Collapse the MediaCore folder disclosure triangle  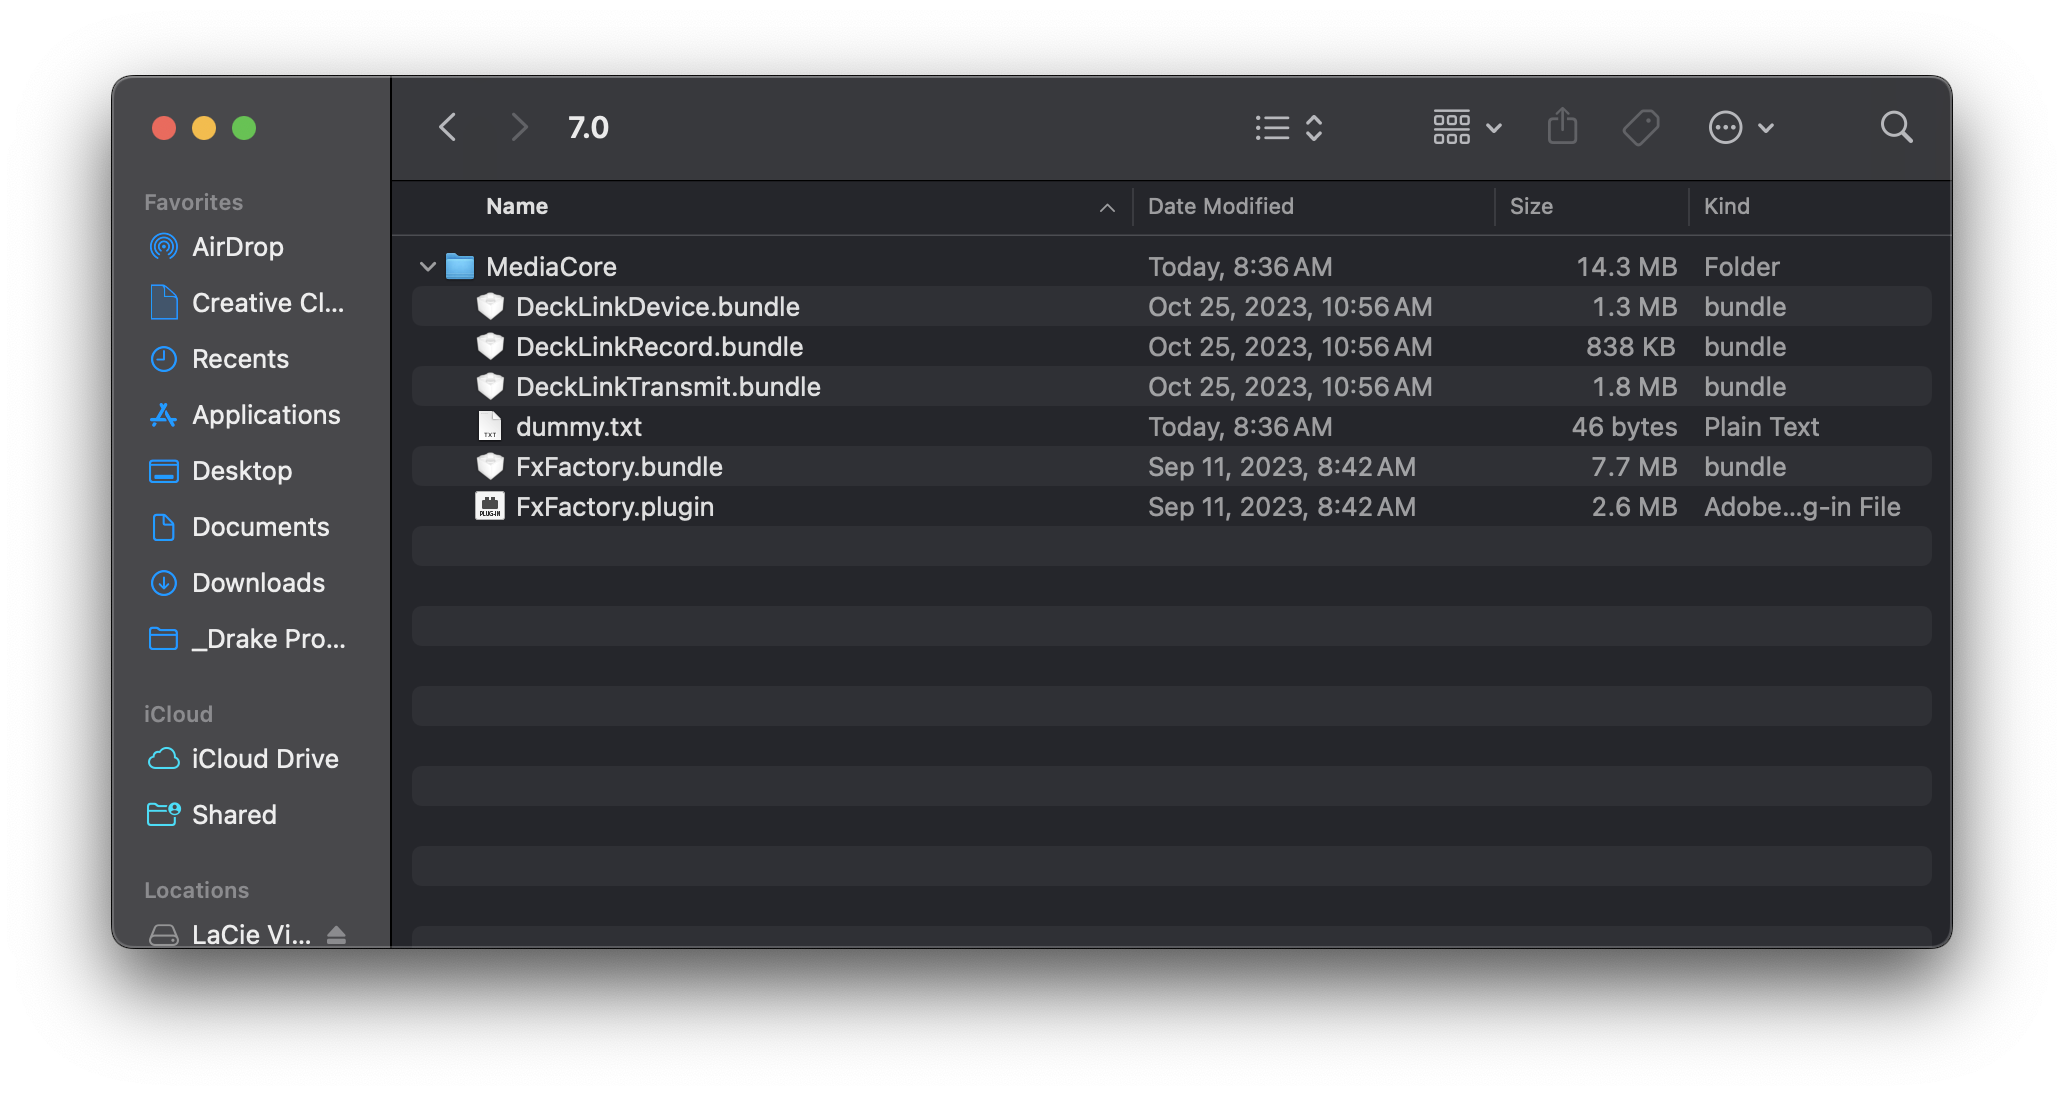point(428,266)
